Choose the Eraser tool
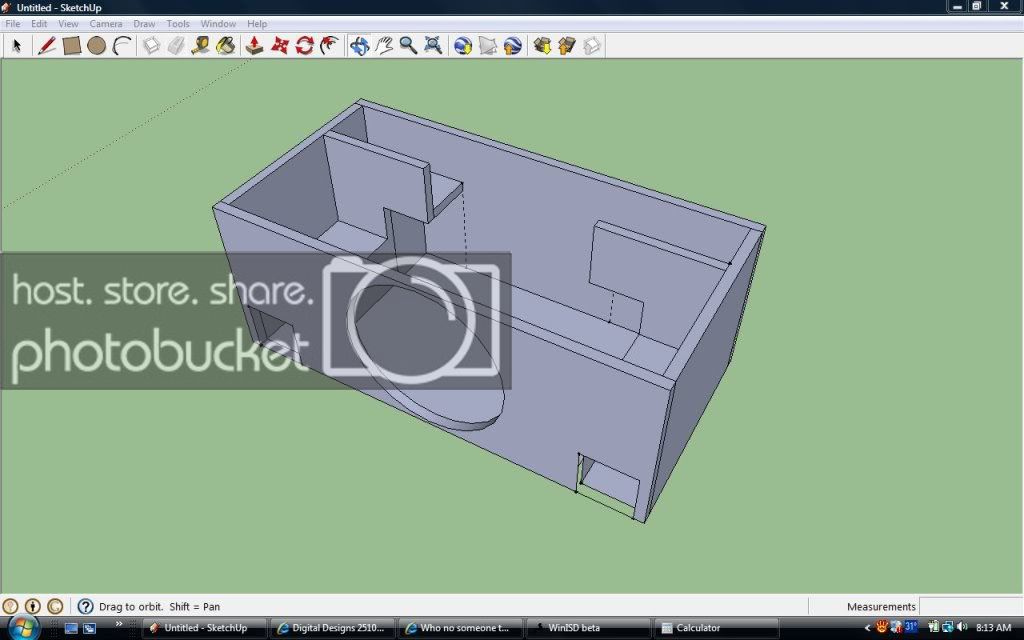 click(x=176, y=46)
